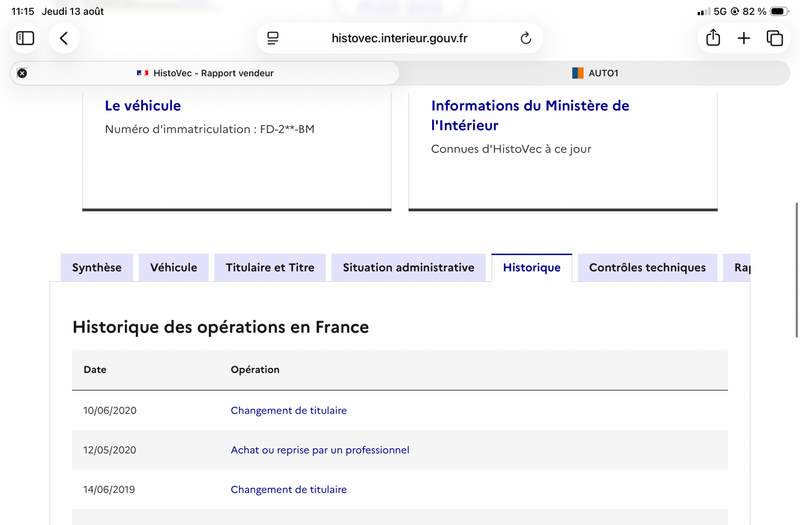Grab the page scrollbar on the right
The width and height of the screenshot is (800, 525).
[796, 270]
